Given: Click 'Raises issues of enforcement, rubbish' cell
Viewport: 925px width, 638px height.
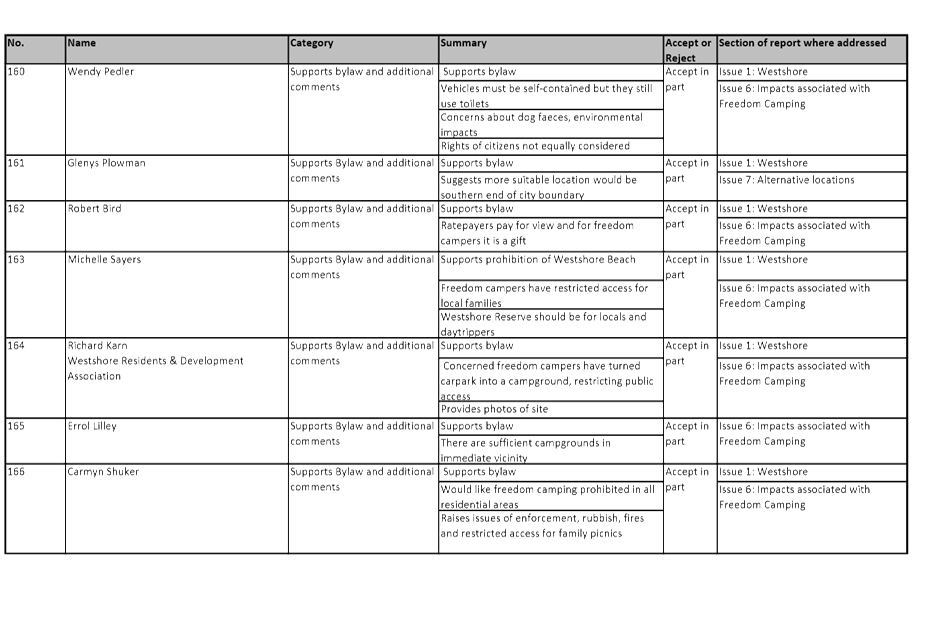Looking at the screenshot, I should click(551, 532).
